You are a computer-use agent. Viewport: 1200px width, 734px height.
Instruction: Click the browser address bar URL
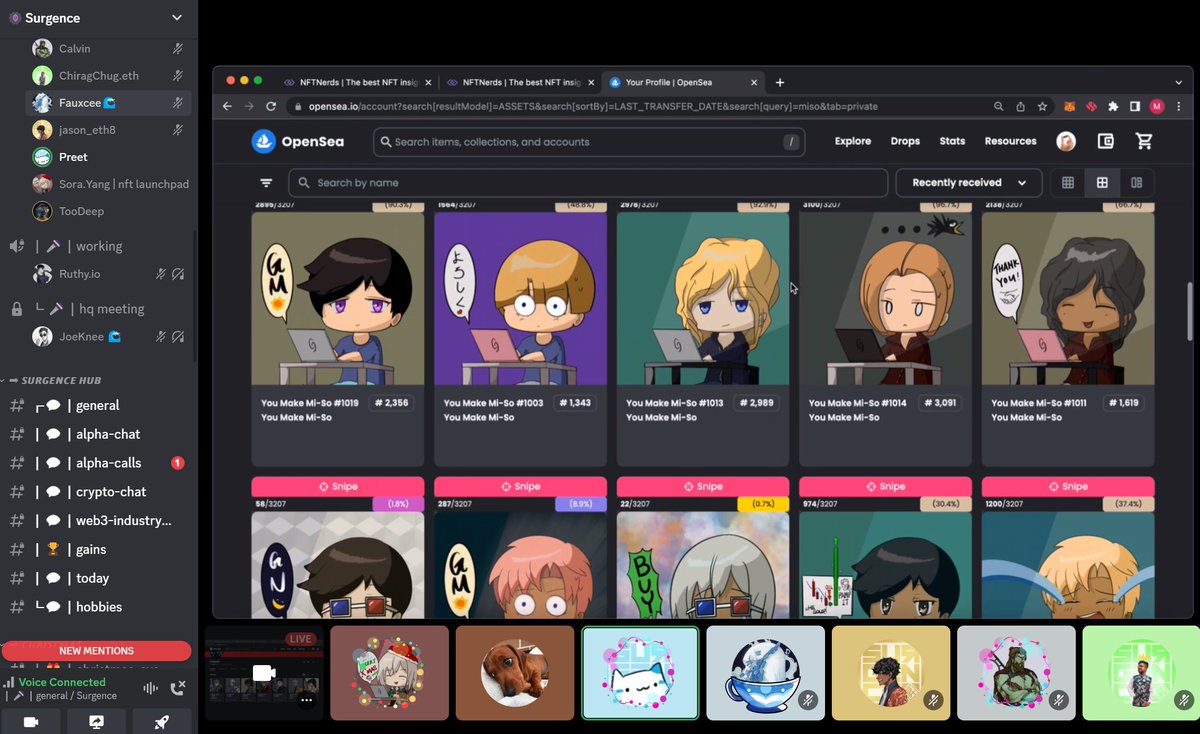tap(591, 106)
